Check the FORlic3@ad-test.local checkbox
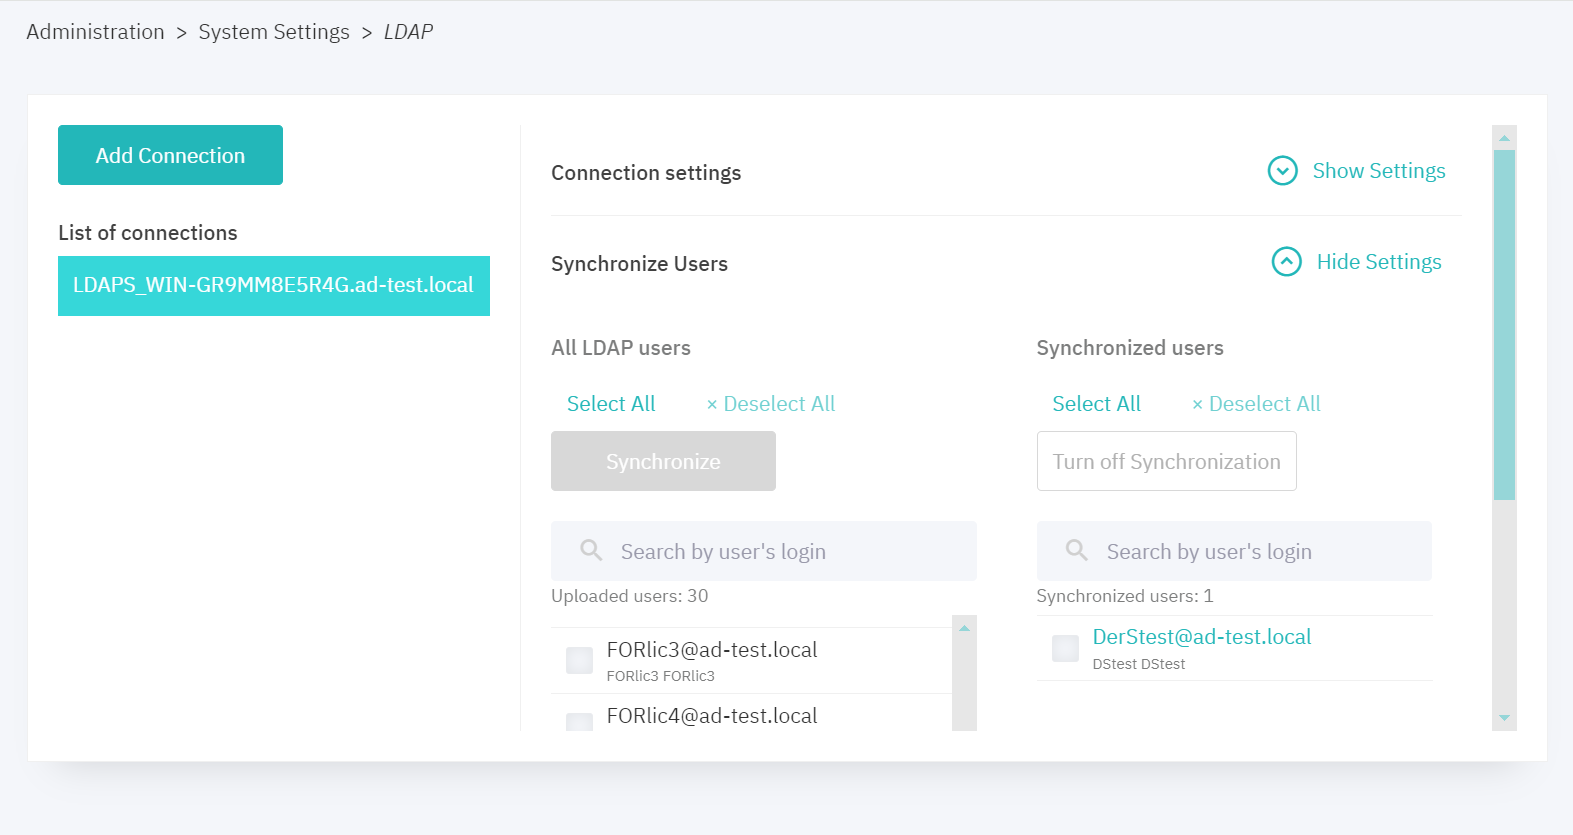1573x835 pixels. [x=579, y=660]
